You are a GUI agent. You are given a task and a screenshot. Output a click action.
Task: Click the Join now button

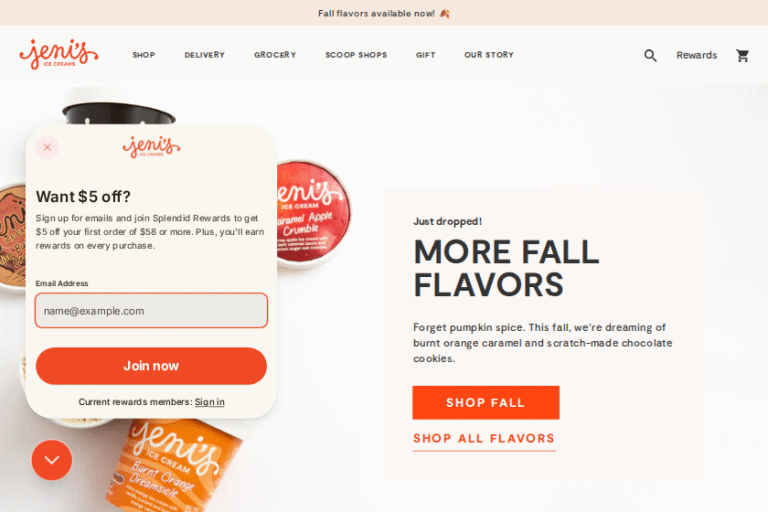(x=151, y=366)
